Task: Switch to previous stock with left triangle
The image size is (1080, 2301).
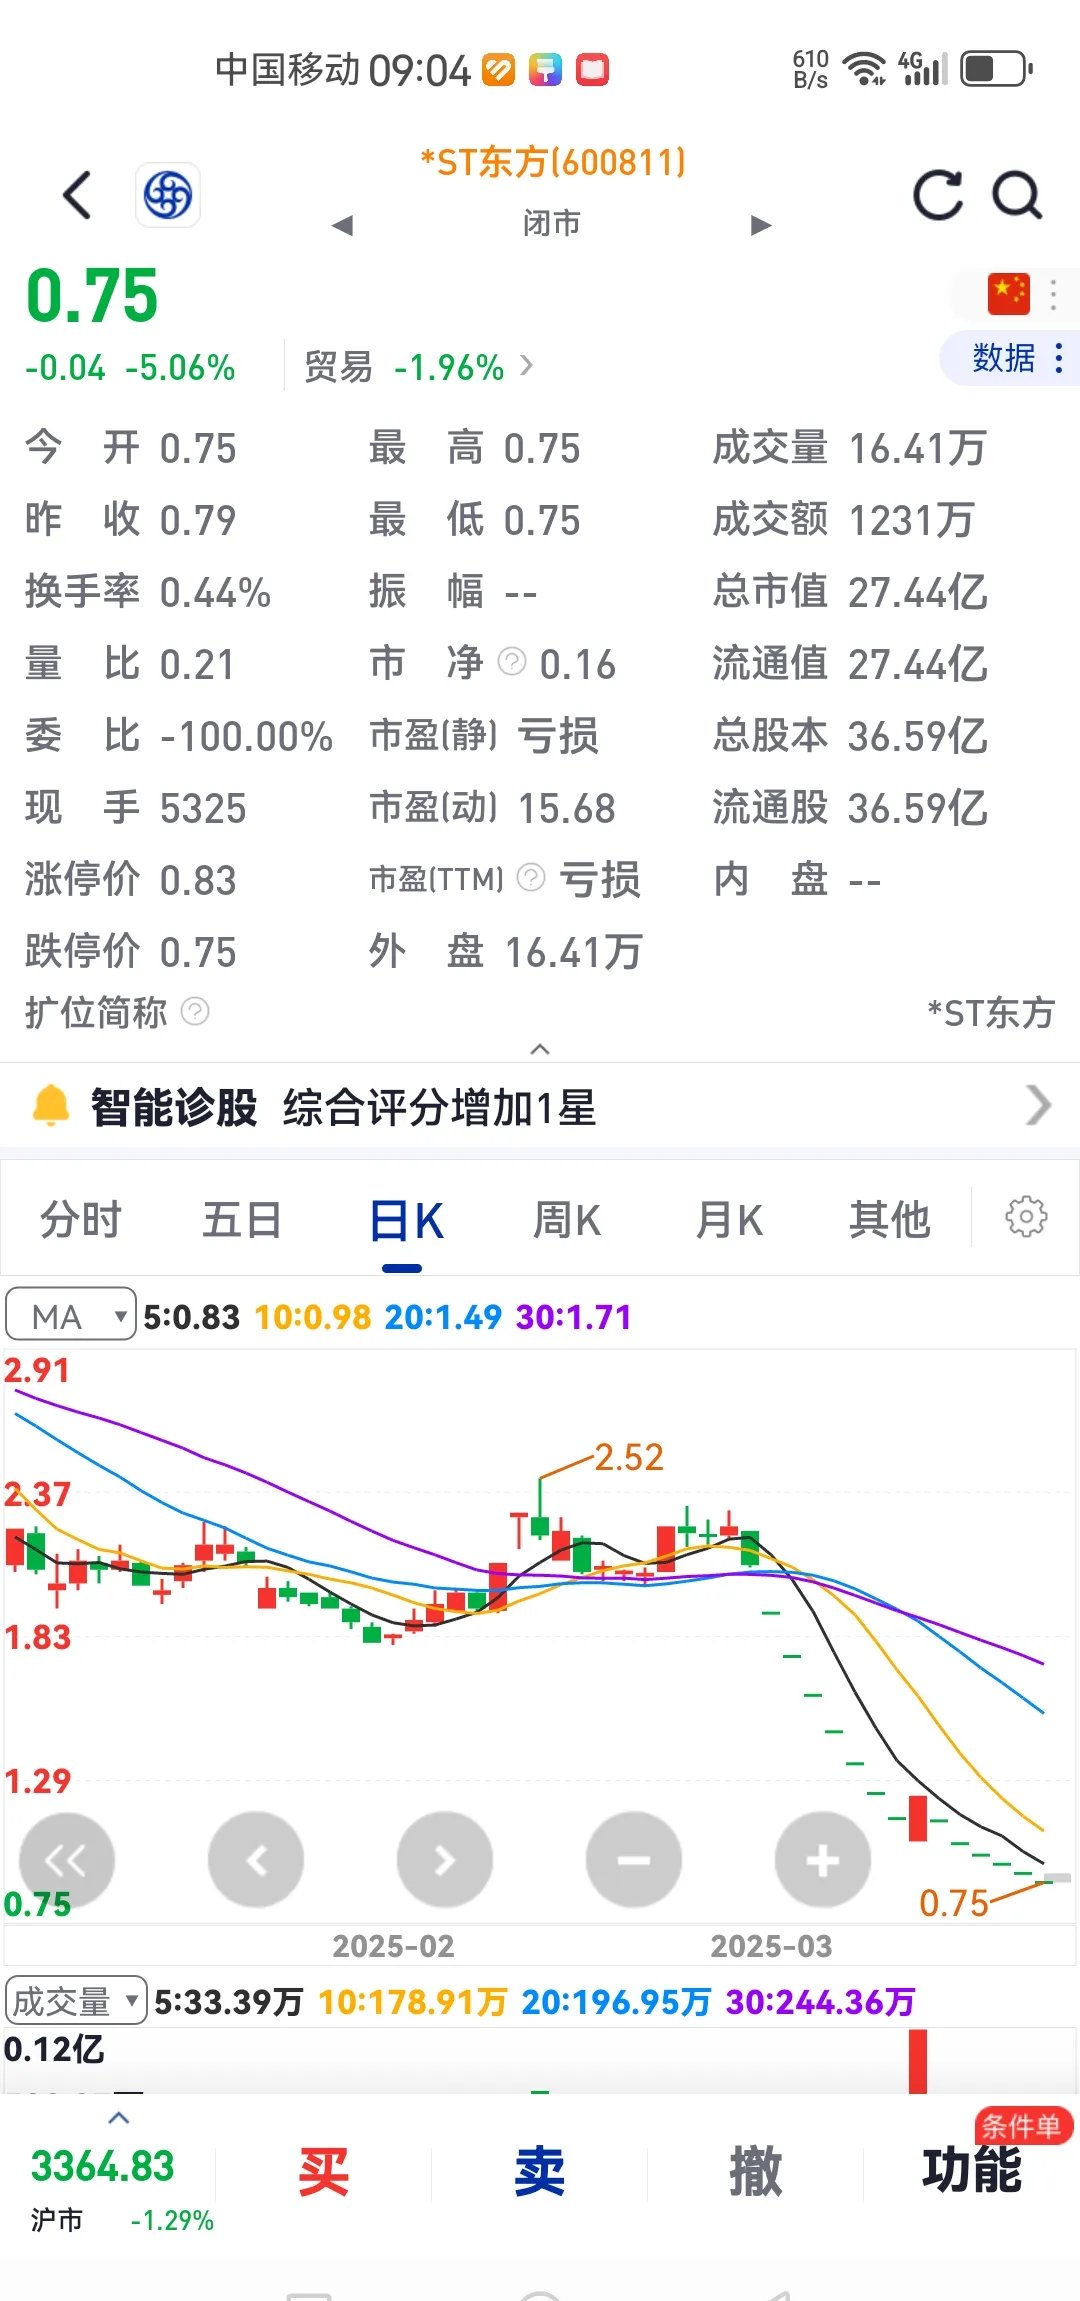Action: (x=343, y=225)
